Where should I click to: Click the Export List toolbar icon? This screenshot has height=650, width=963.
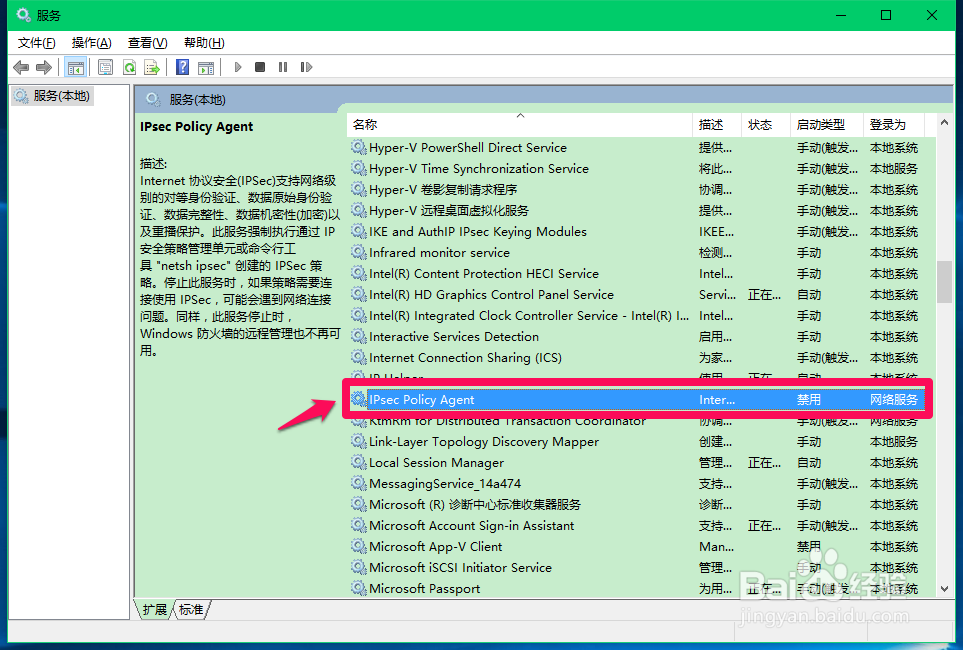click(x=153, y=66)
